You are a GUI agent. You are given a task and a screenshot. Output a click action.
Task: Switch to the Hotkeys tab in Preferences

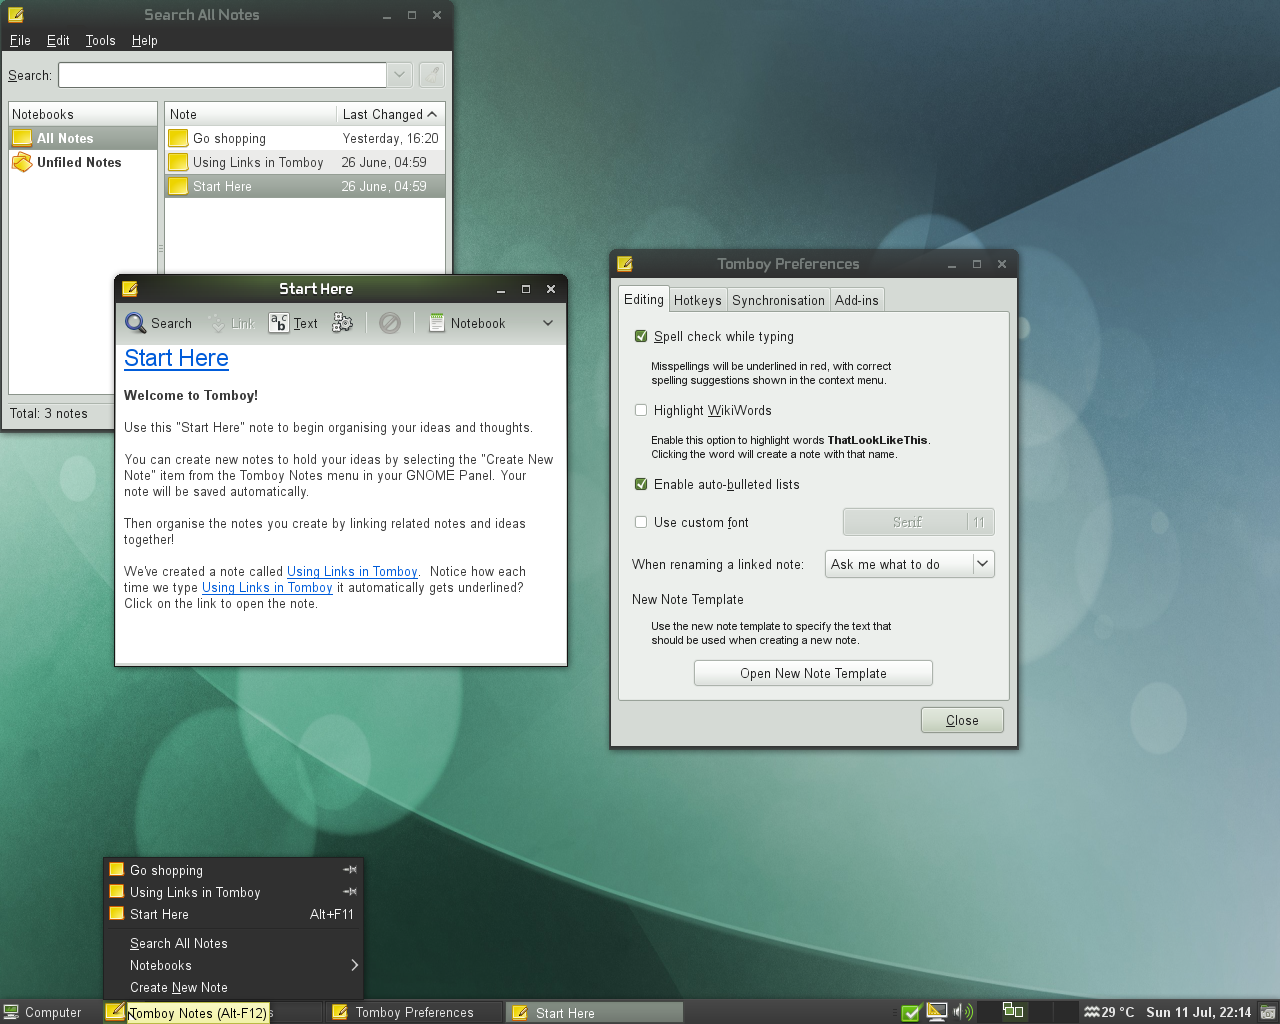(x=697, y=300)
